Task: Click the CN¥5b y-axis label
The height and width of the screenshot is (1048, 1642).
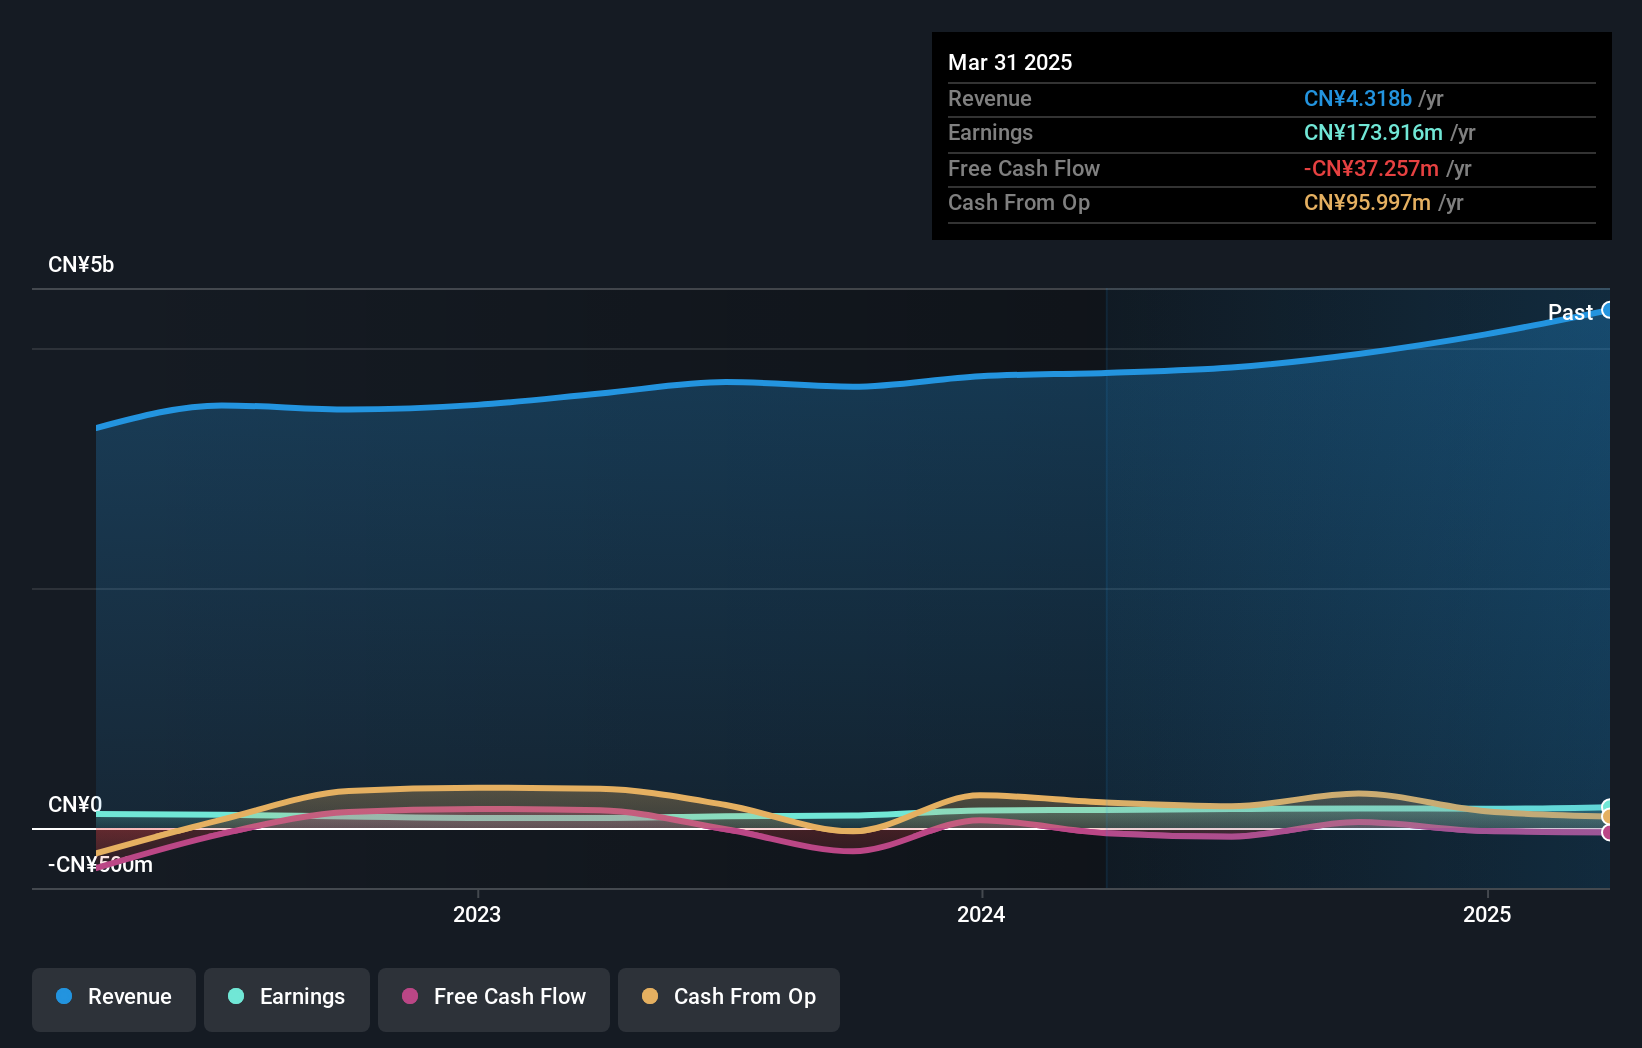Action: pos(81,265)
